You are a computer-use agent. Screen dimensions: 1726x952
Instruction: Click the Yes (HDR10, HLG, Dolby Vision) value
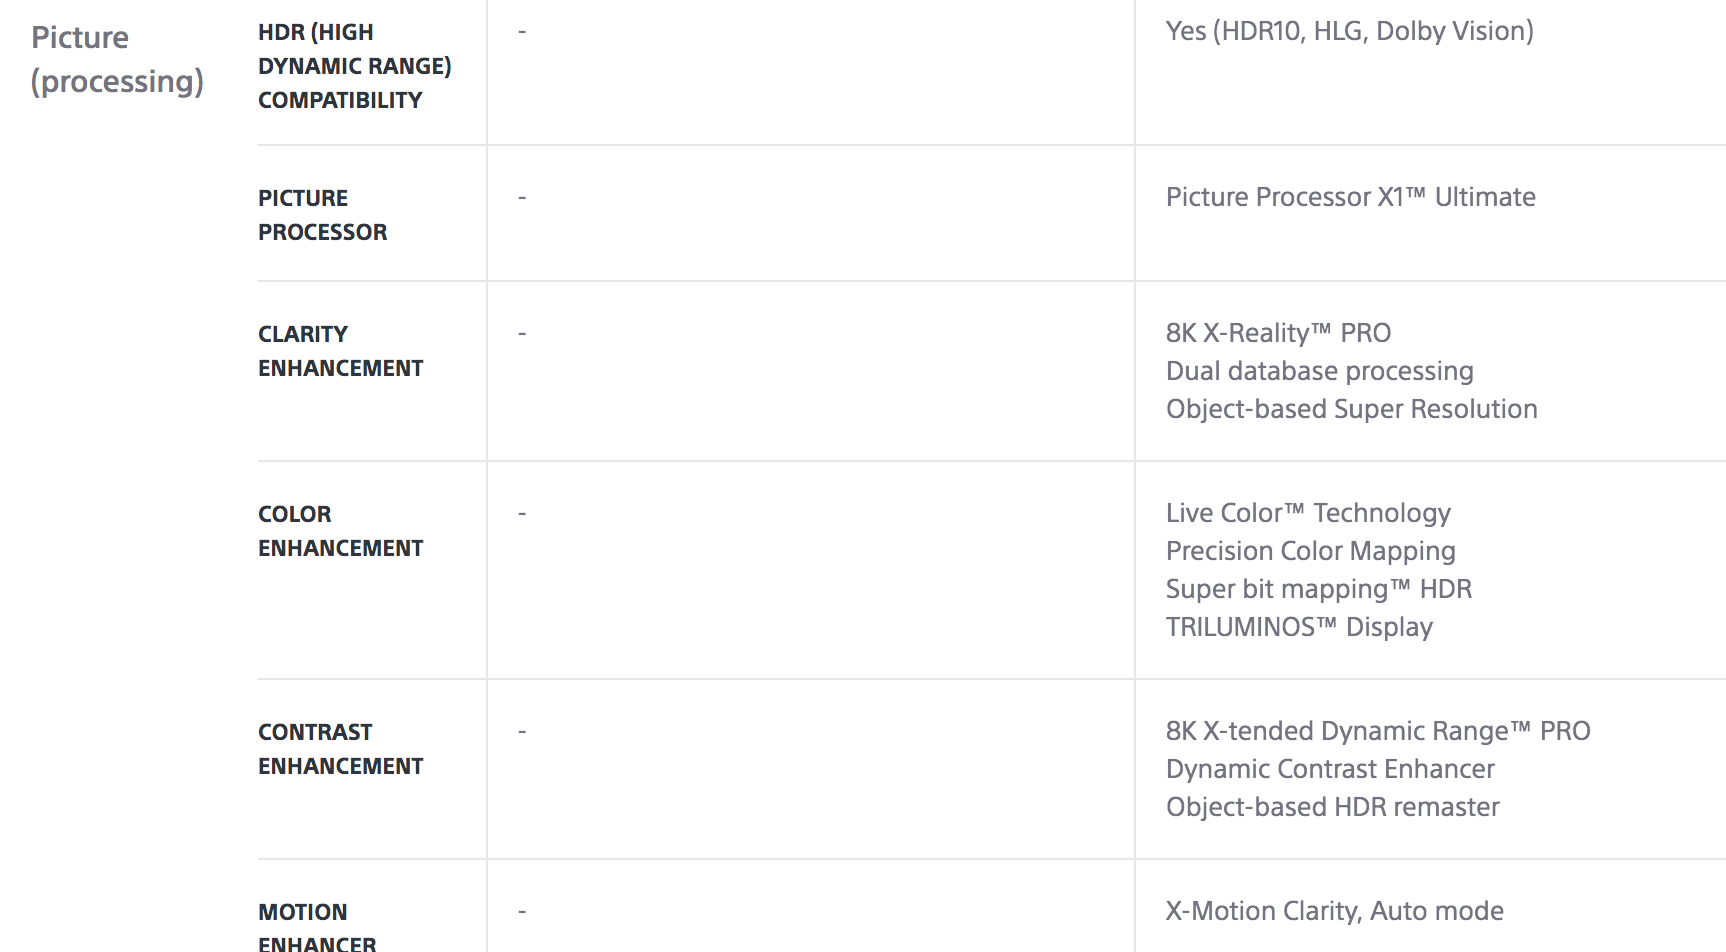pos(1349,31)
